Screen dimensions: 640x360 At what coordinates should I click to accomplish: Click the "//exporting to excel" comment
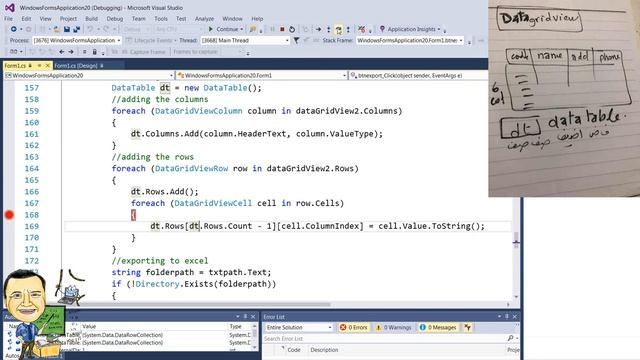(160, 261)
